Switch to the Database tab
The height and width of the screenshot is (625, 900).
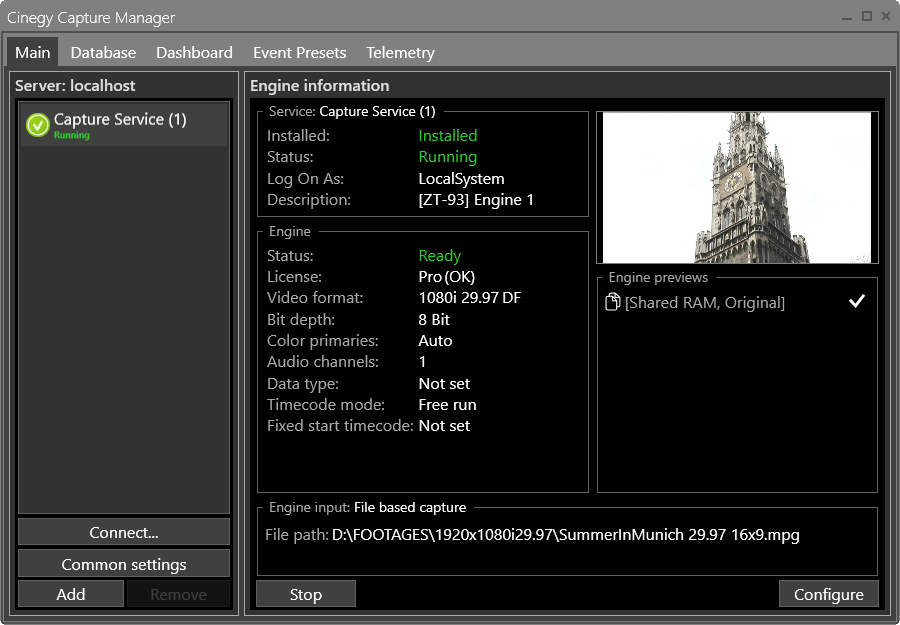coord(103,52)
